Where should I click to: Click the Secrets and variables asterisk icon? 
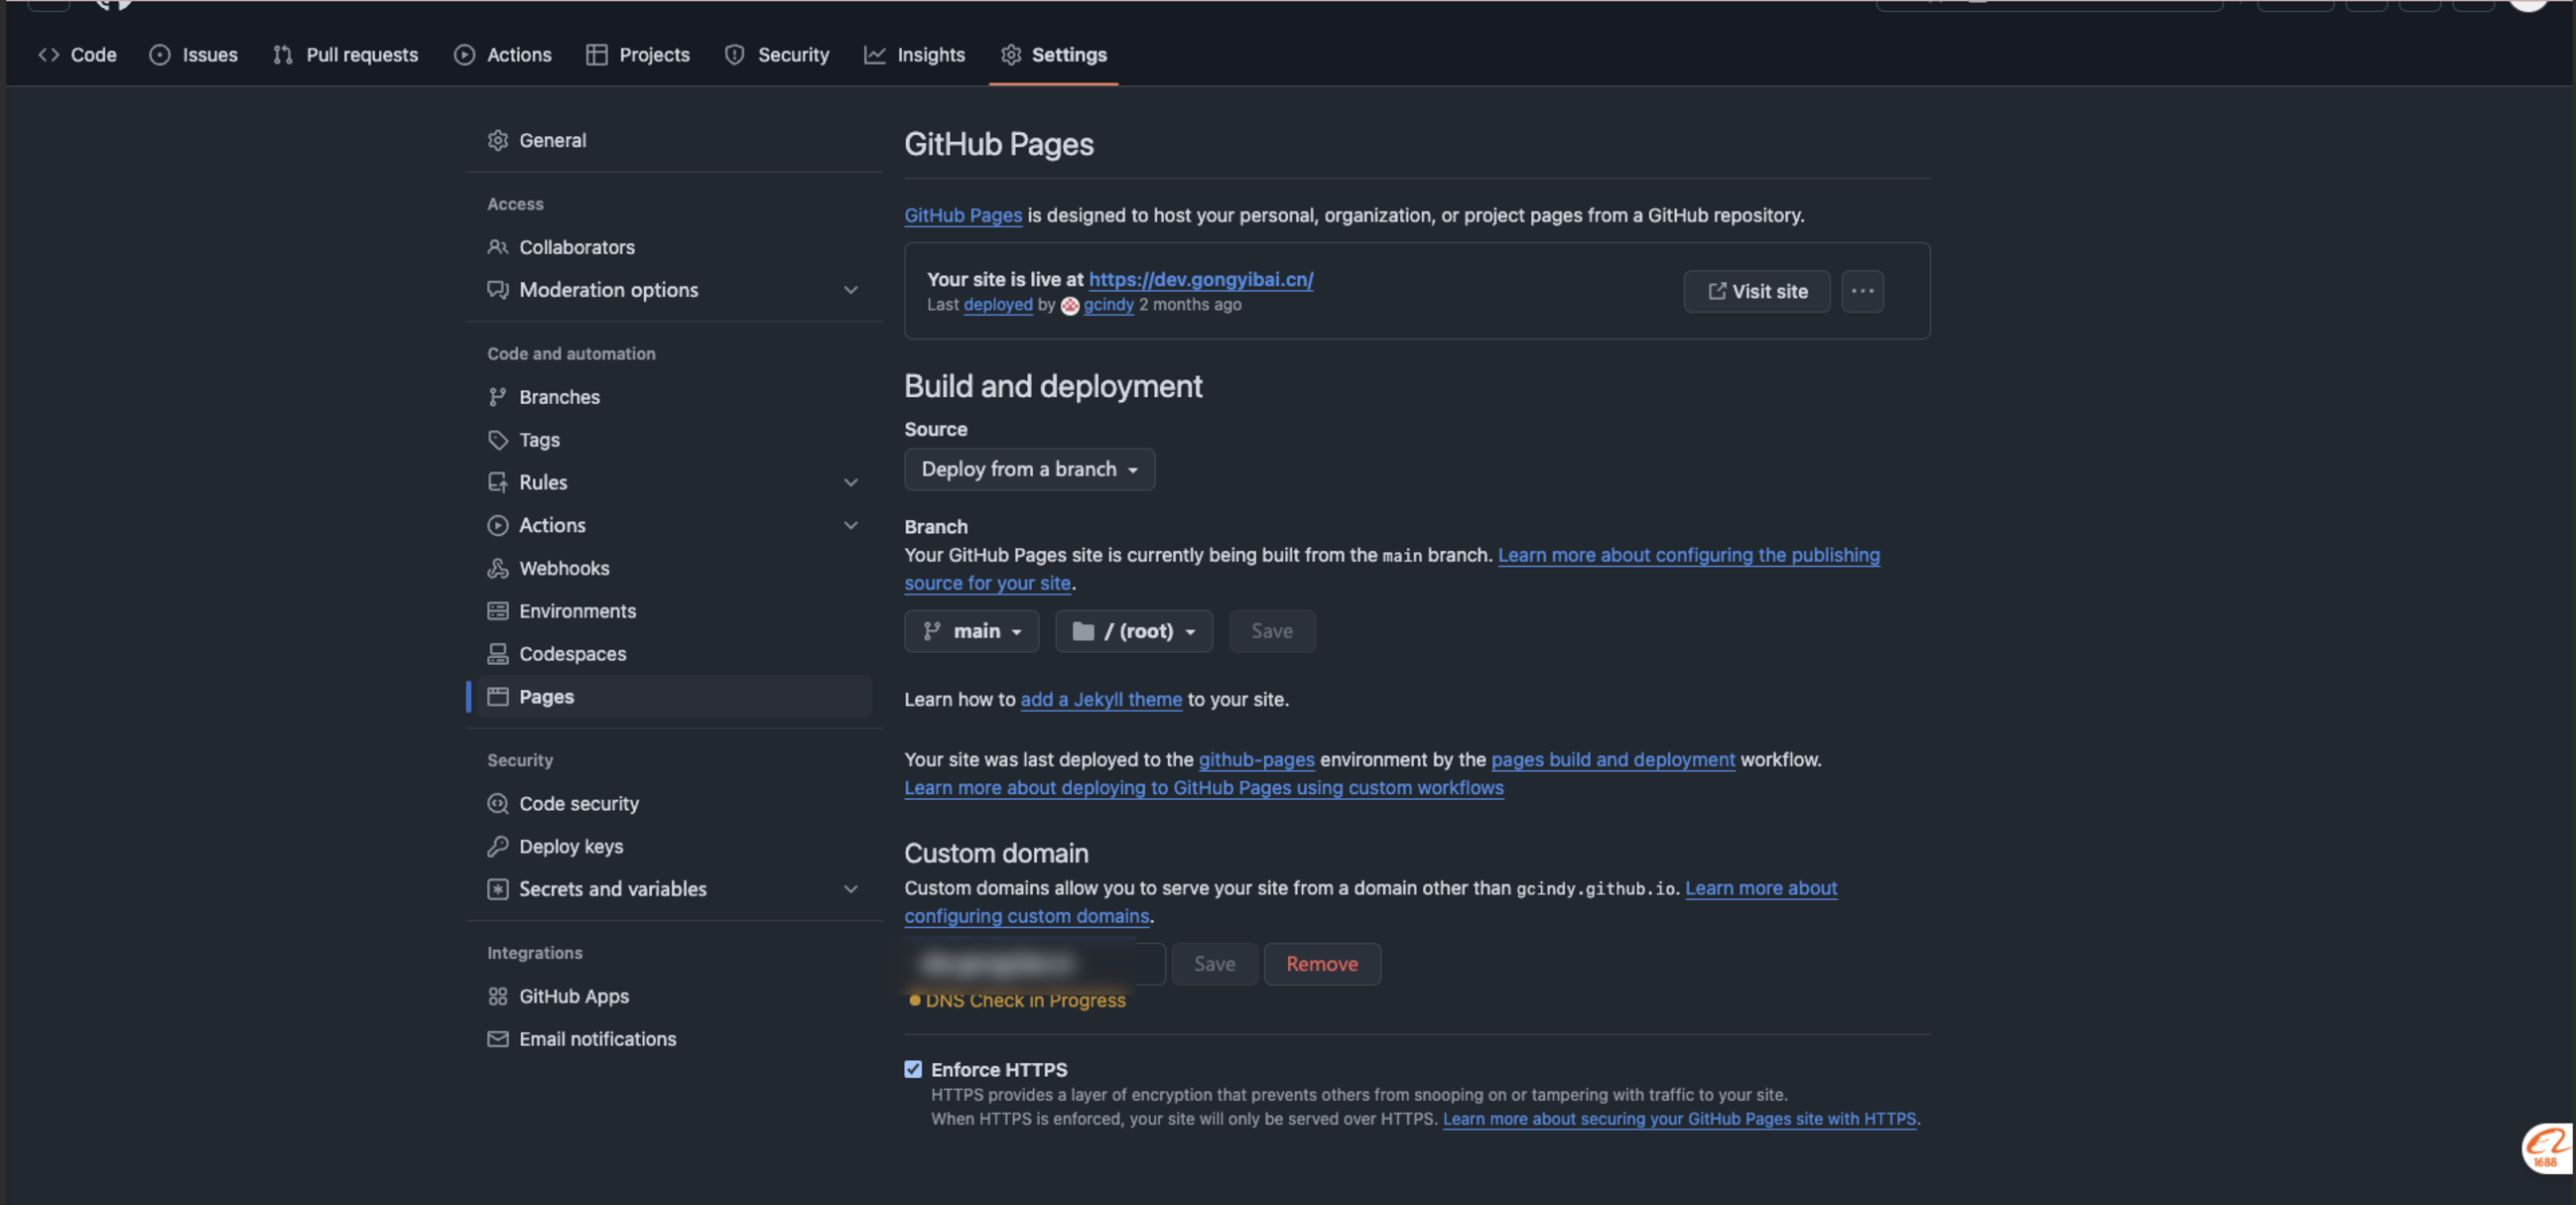pos(498,889)
